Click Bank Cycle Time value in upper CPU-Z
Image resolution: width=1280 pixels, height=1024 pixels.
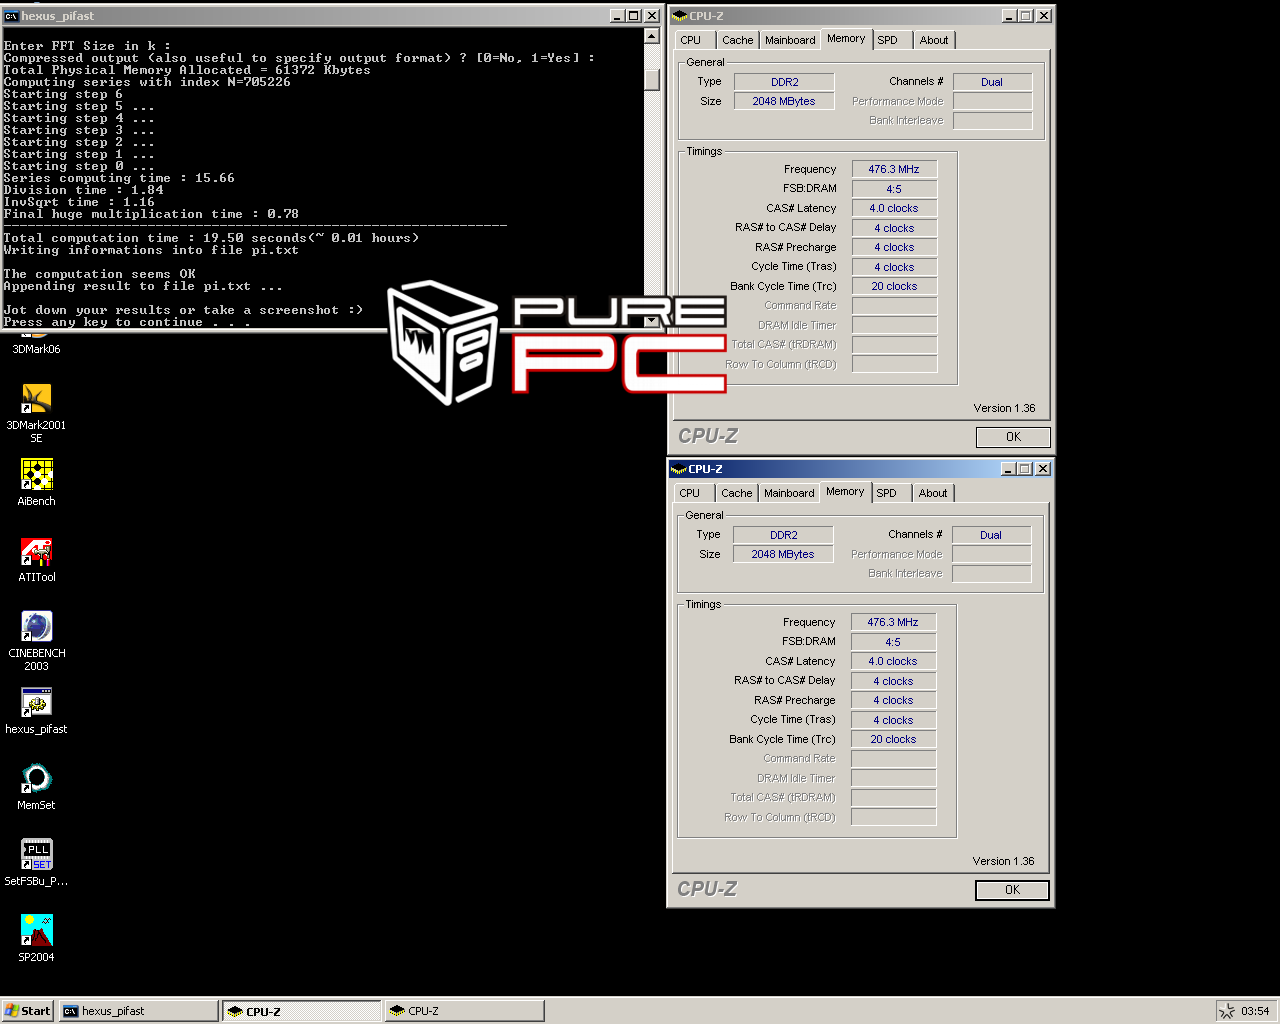click(894, 286)
